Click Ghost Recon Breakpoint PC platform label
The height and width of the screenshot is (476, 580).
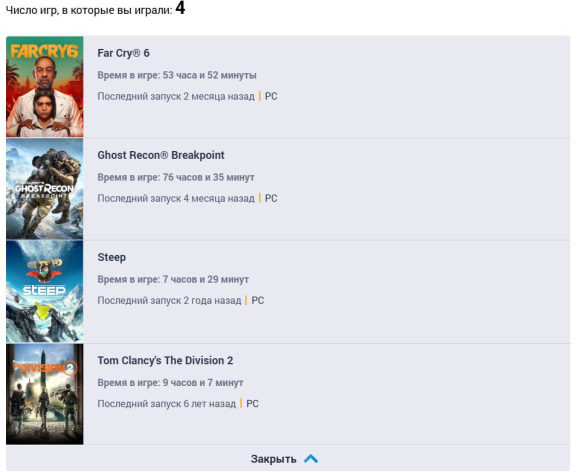(271, 199)
